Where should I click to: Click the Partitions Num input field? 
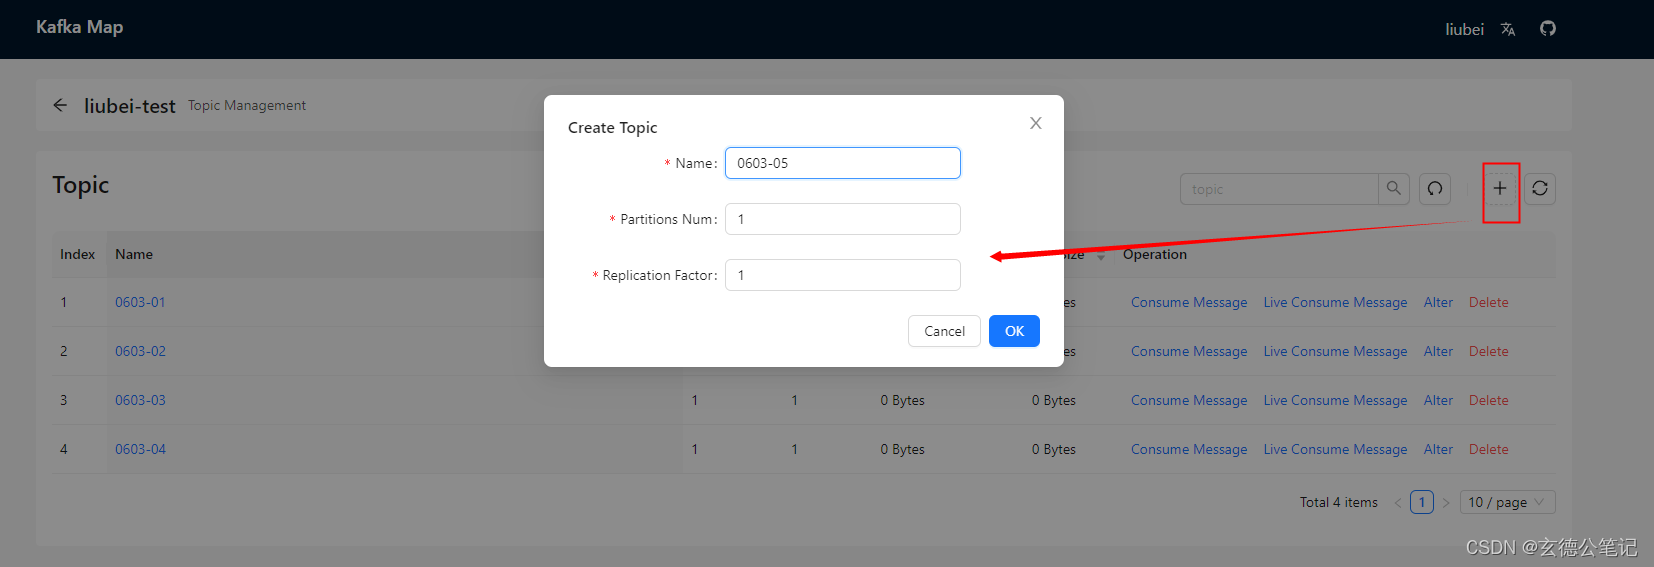point(843,219)
